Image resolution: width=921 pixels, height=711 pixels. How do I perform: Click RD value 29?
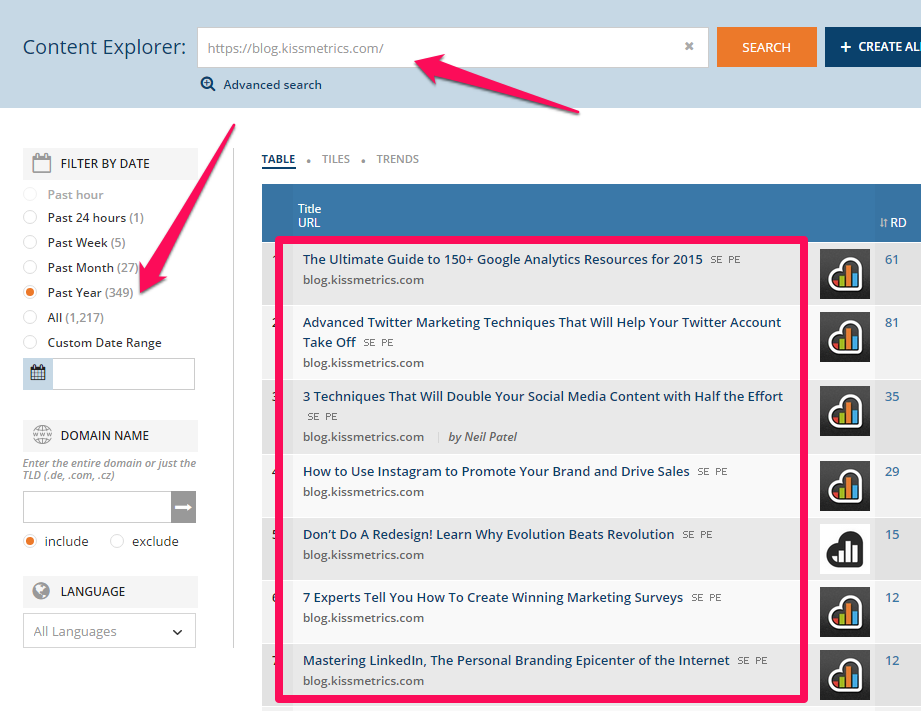(892, 471)
